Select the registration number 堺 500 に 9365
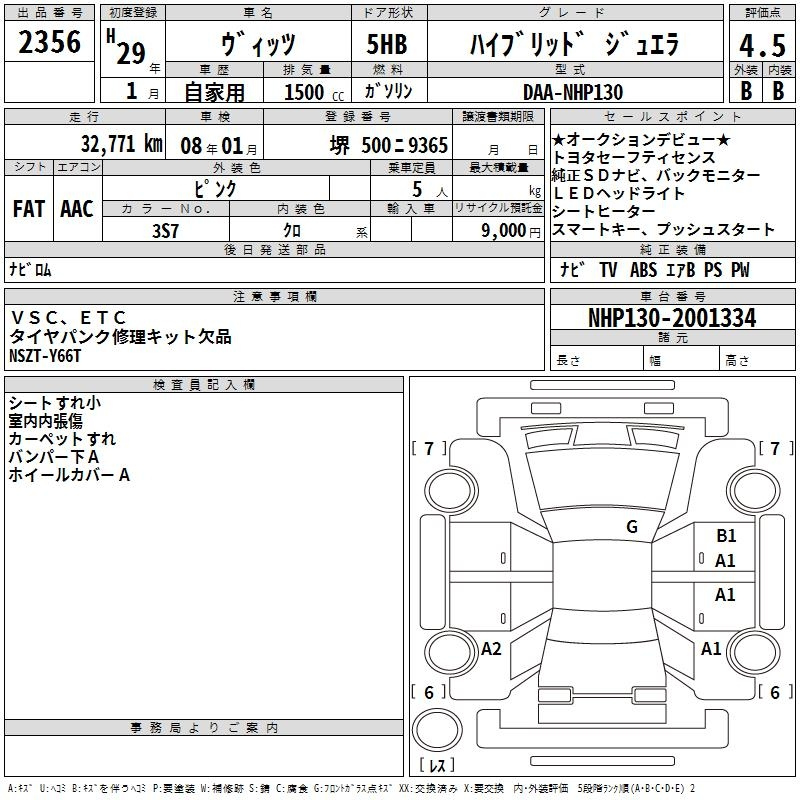 coord(388,145)
